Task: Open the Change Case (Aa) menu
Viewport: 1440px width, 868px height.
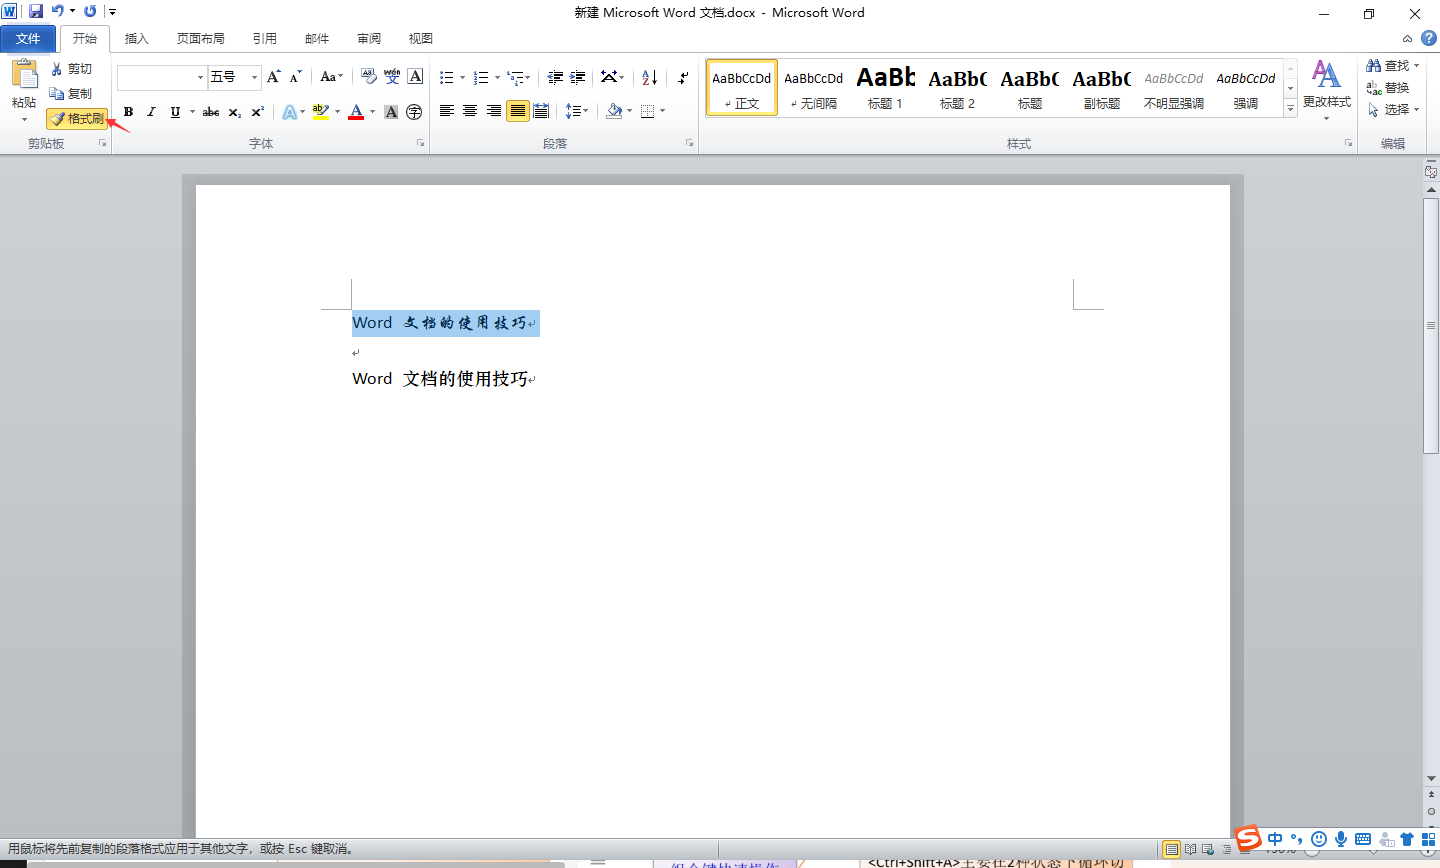Action: pyautogui.click(x=331, y=77)
